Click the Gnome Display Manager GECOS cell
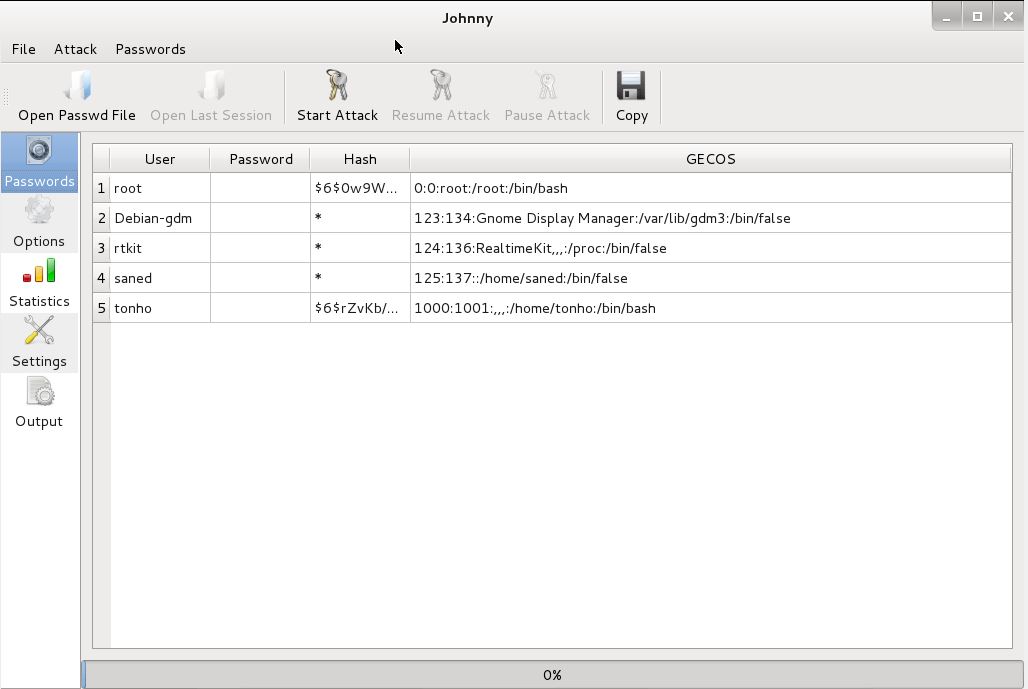1028x689 pixels. pos(711,218)
